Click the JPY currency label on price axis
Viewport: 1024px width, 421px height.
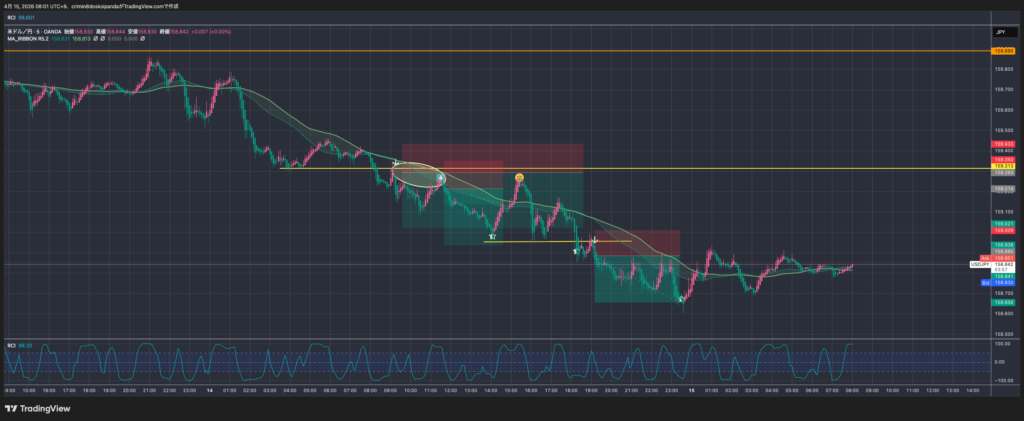click(x=999, y=33)
